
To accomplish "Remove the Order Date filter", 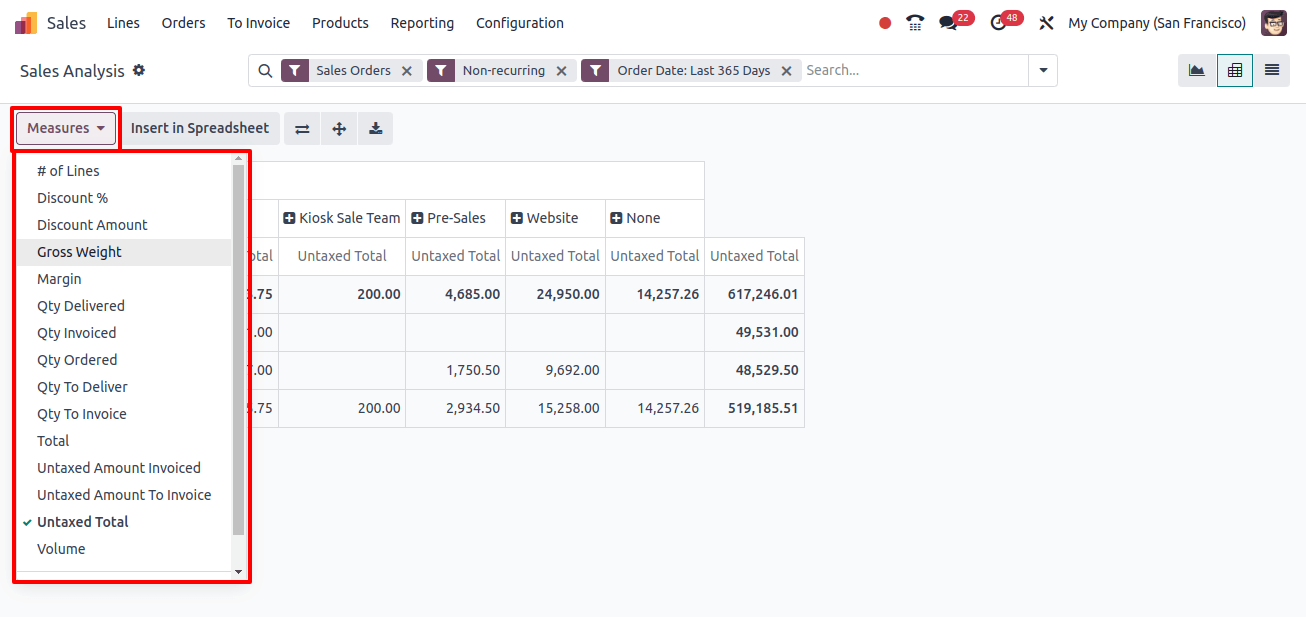I will (786, 71).
